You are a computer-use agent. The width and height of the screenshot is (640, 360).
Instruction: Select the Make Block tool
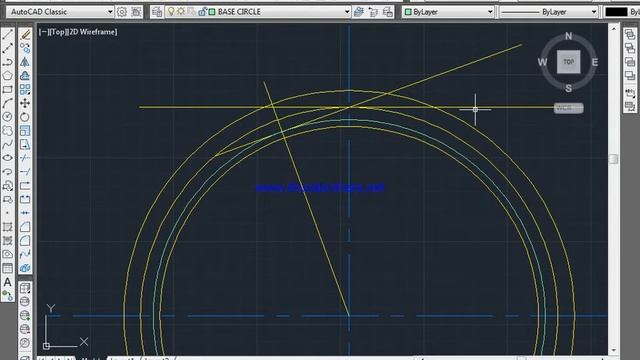pos(7,199)
